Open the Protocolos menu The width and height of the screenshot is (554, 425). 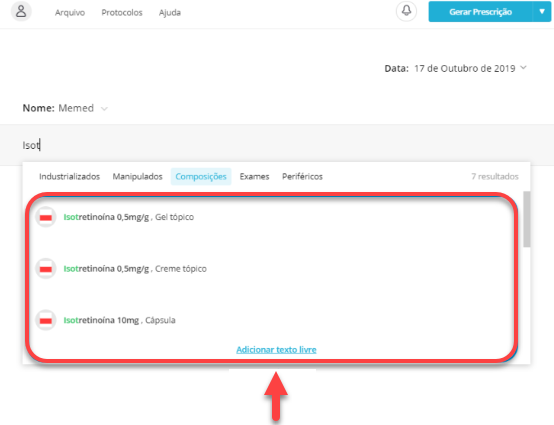coord(122,13)
